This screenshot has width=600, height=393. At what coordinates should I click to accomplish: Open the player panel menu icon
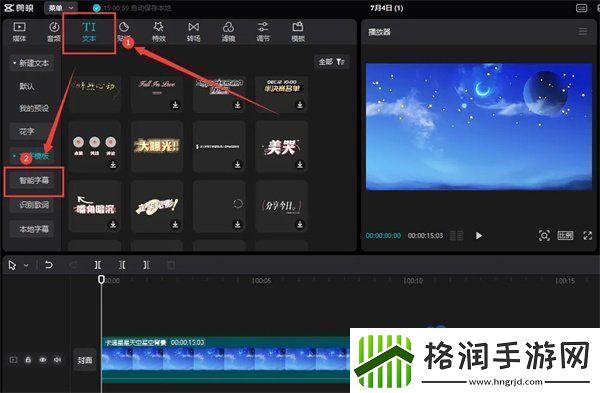(x=582, y=31)
